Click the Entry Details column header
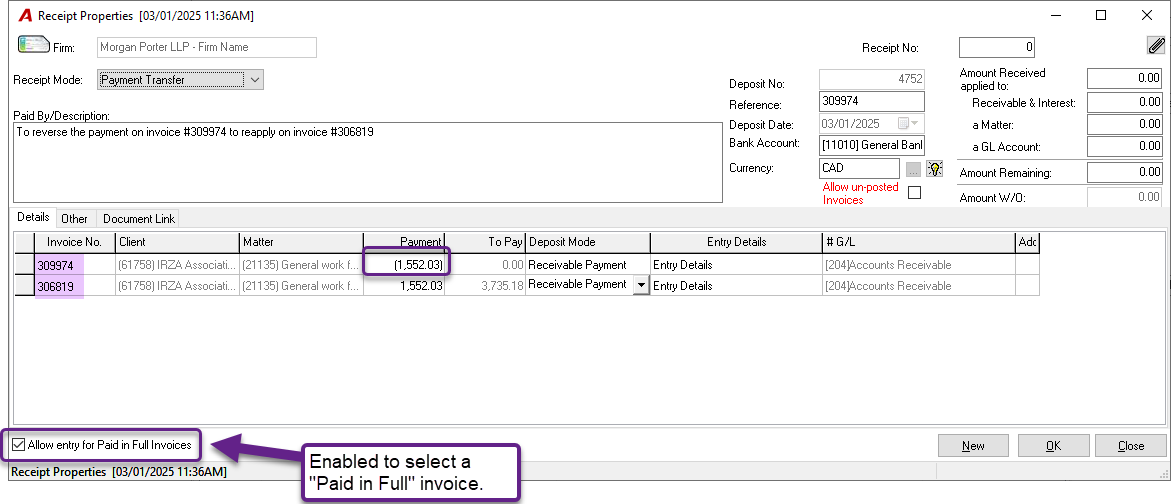Image resolution: width=1171 pixels, height=504 pixels. [736, 242]
